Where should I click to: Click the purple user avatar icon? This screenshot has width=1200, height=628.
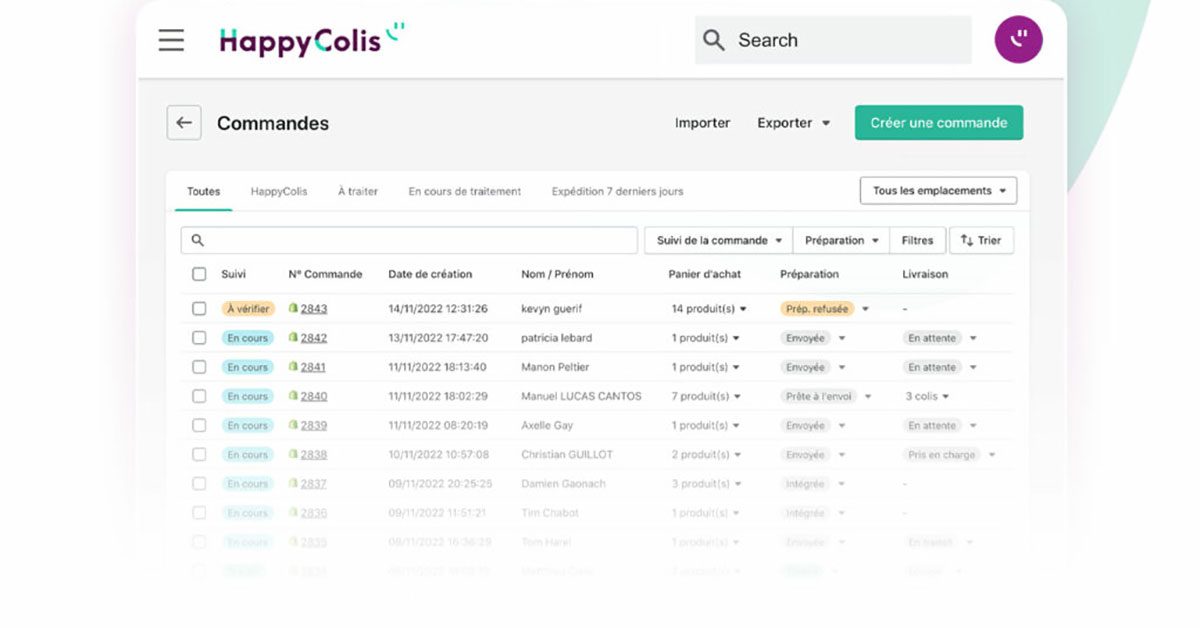pos(1018,40)
